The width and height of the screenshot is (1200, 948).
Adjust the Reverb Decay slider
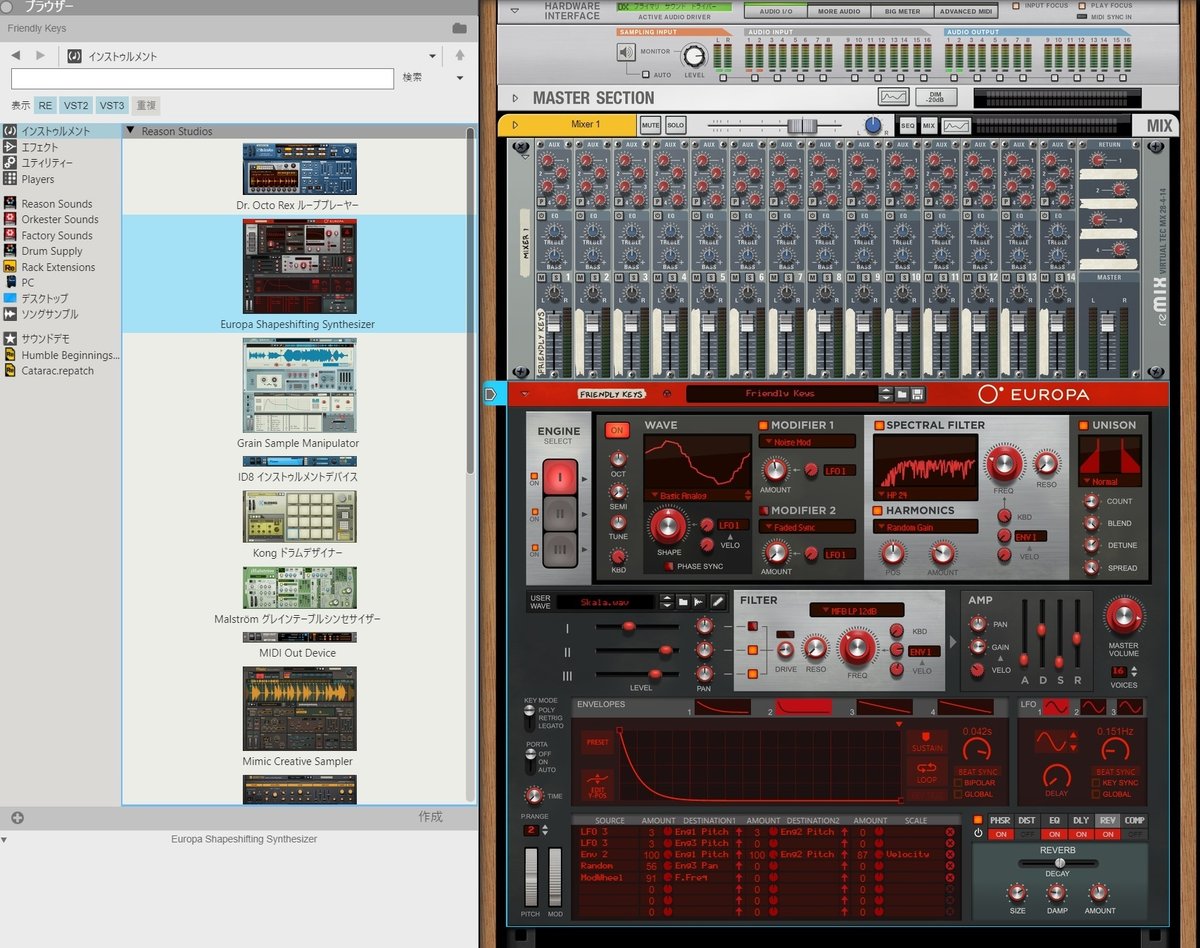[x=1059, y=863]
